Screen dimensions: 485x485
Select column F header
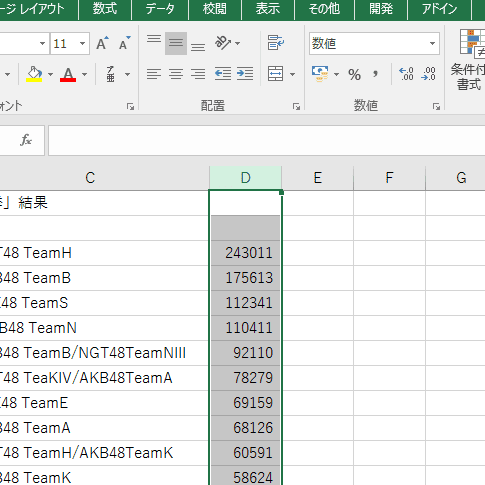389,178
